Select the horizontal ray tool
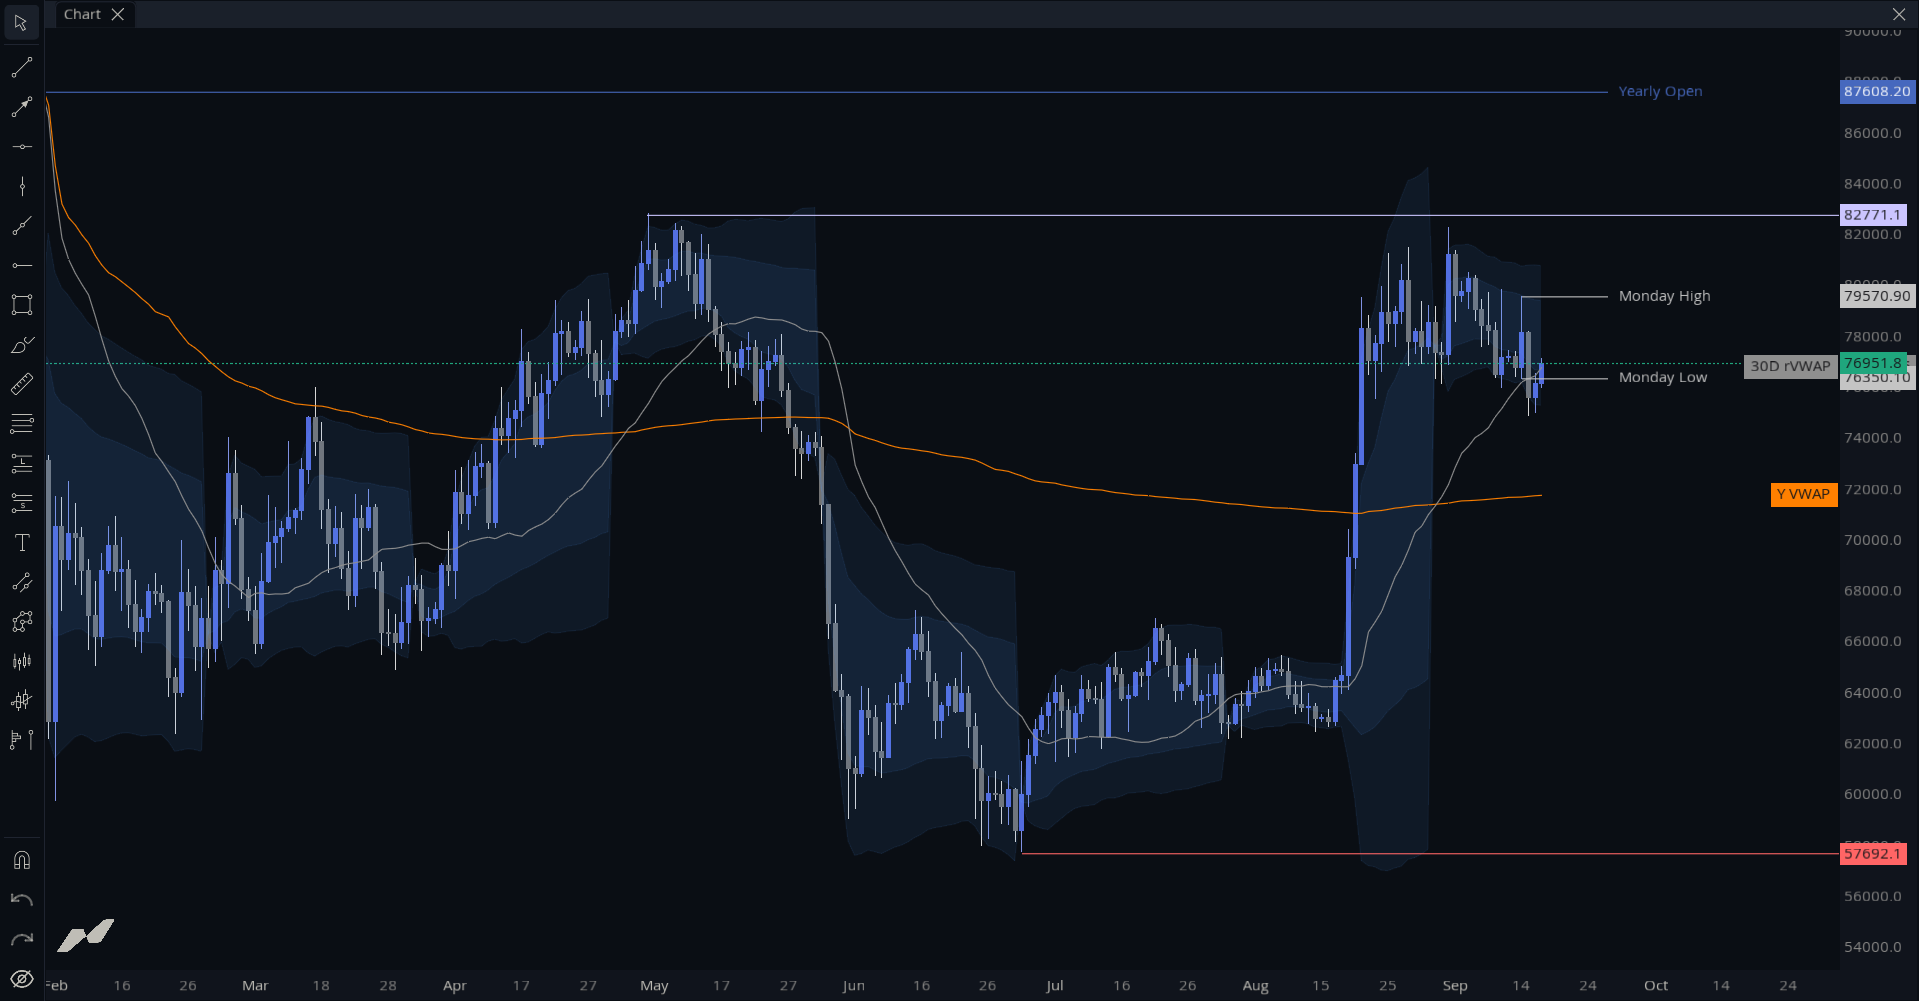The height and width of the screenshot is (1001, 1919). tap(21, 265)
